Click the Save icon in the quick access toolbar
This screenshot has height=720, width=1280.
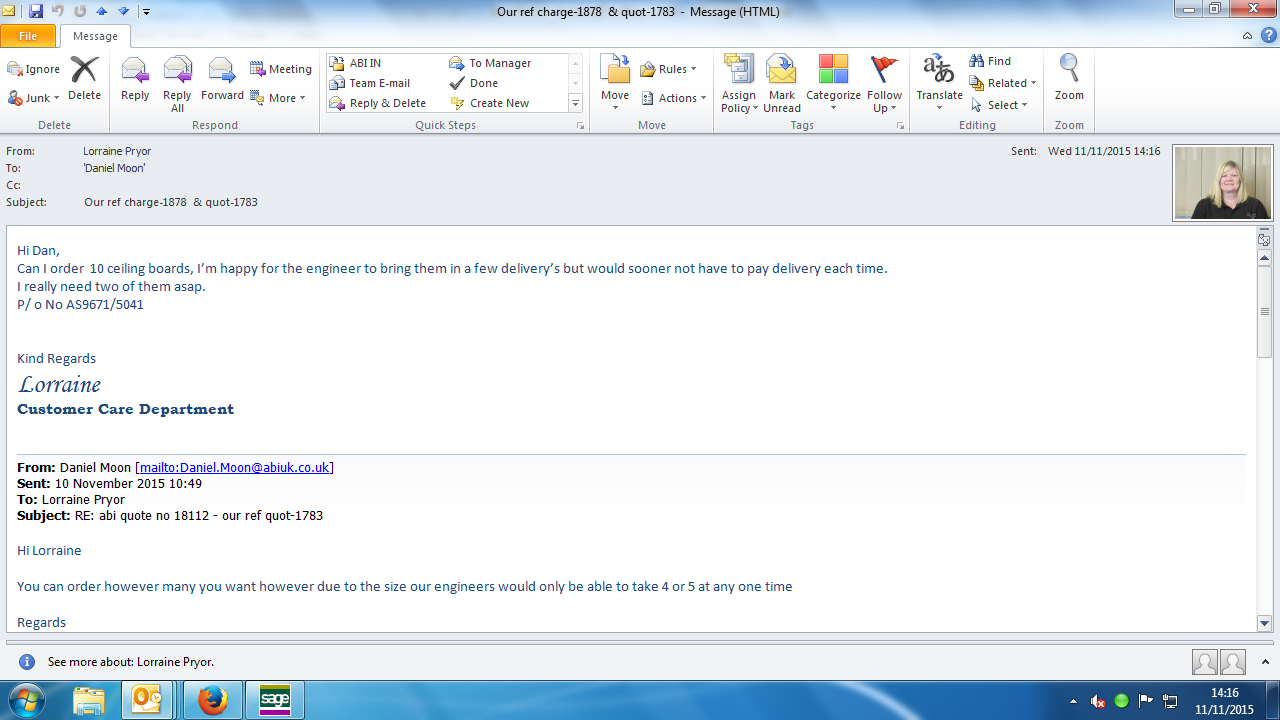(36, 11)
